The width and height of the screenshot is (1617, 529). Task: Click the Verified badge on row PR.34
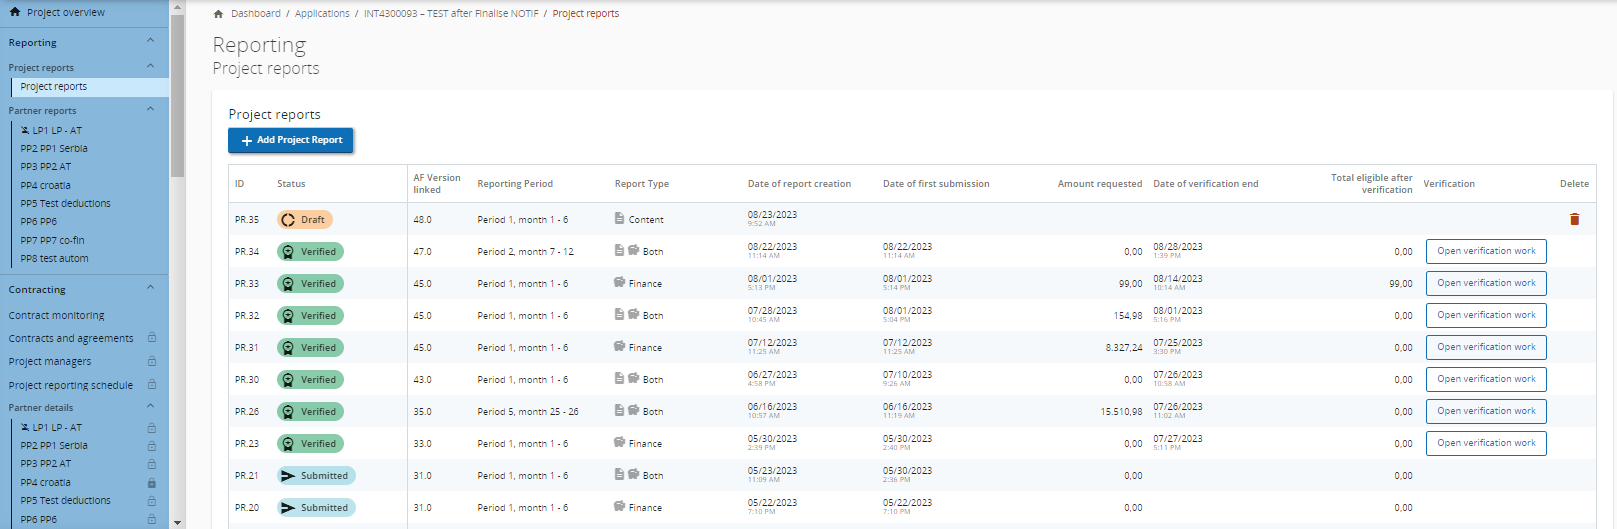coord(310,252)
